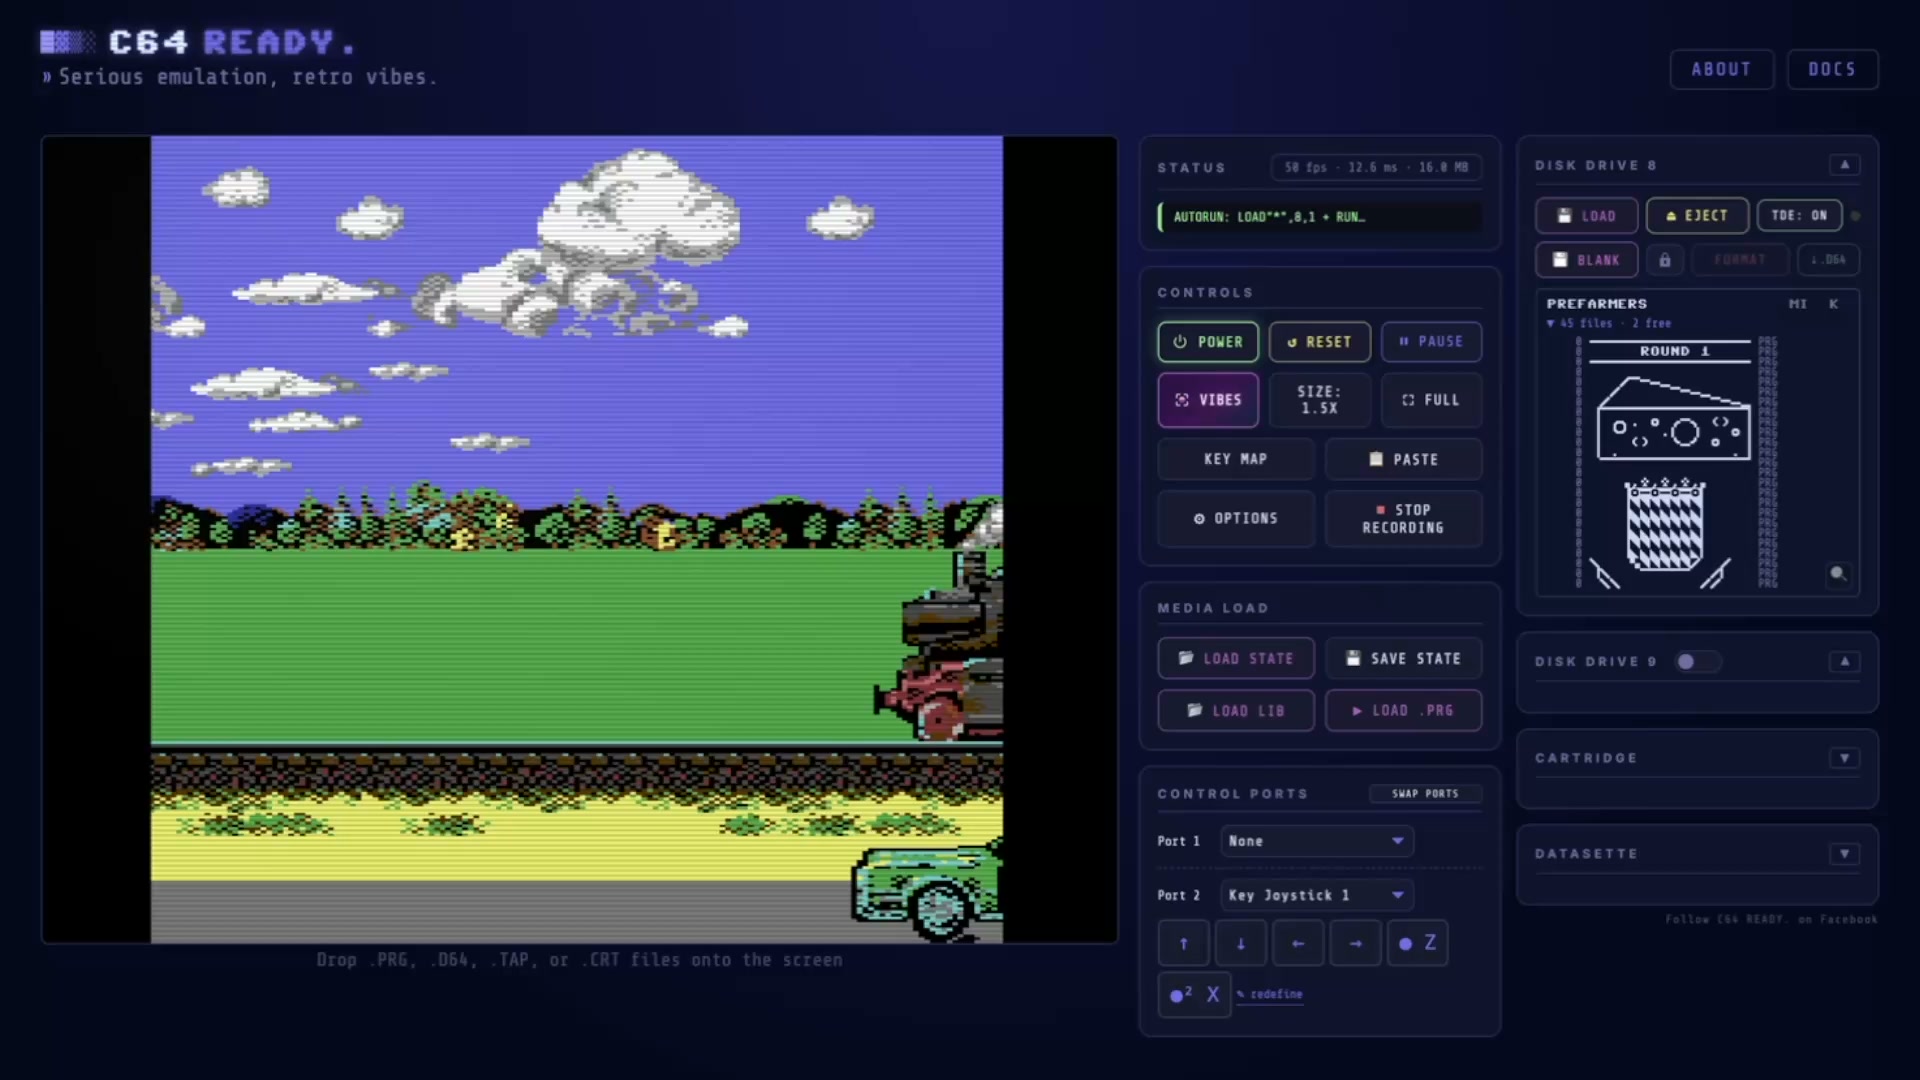Click the magnifier icon in disk directory
Viewport: 1920px width, 1080px height.
[x=1838, y=574]
